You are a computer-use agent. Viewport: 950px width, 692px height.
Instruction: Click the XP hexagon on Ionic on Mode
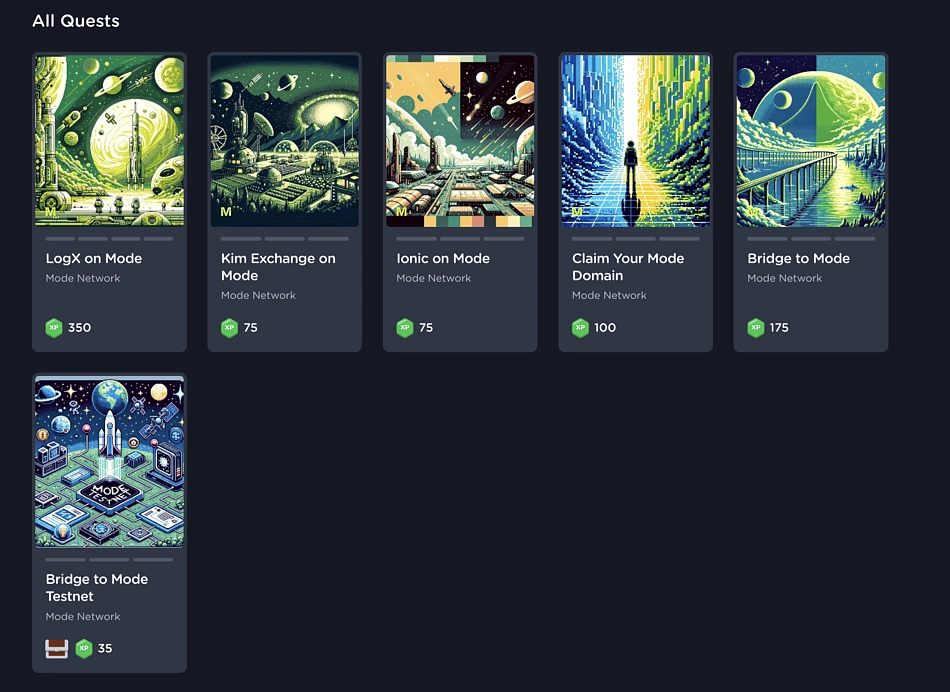[x=405, y=328]
